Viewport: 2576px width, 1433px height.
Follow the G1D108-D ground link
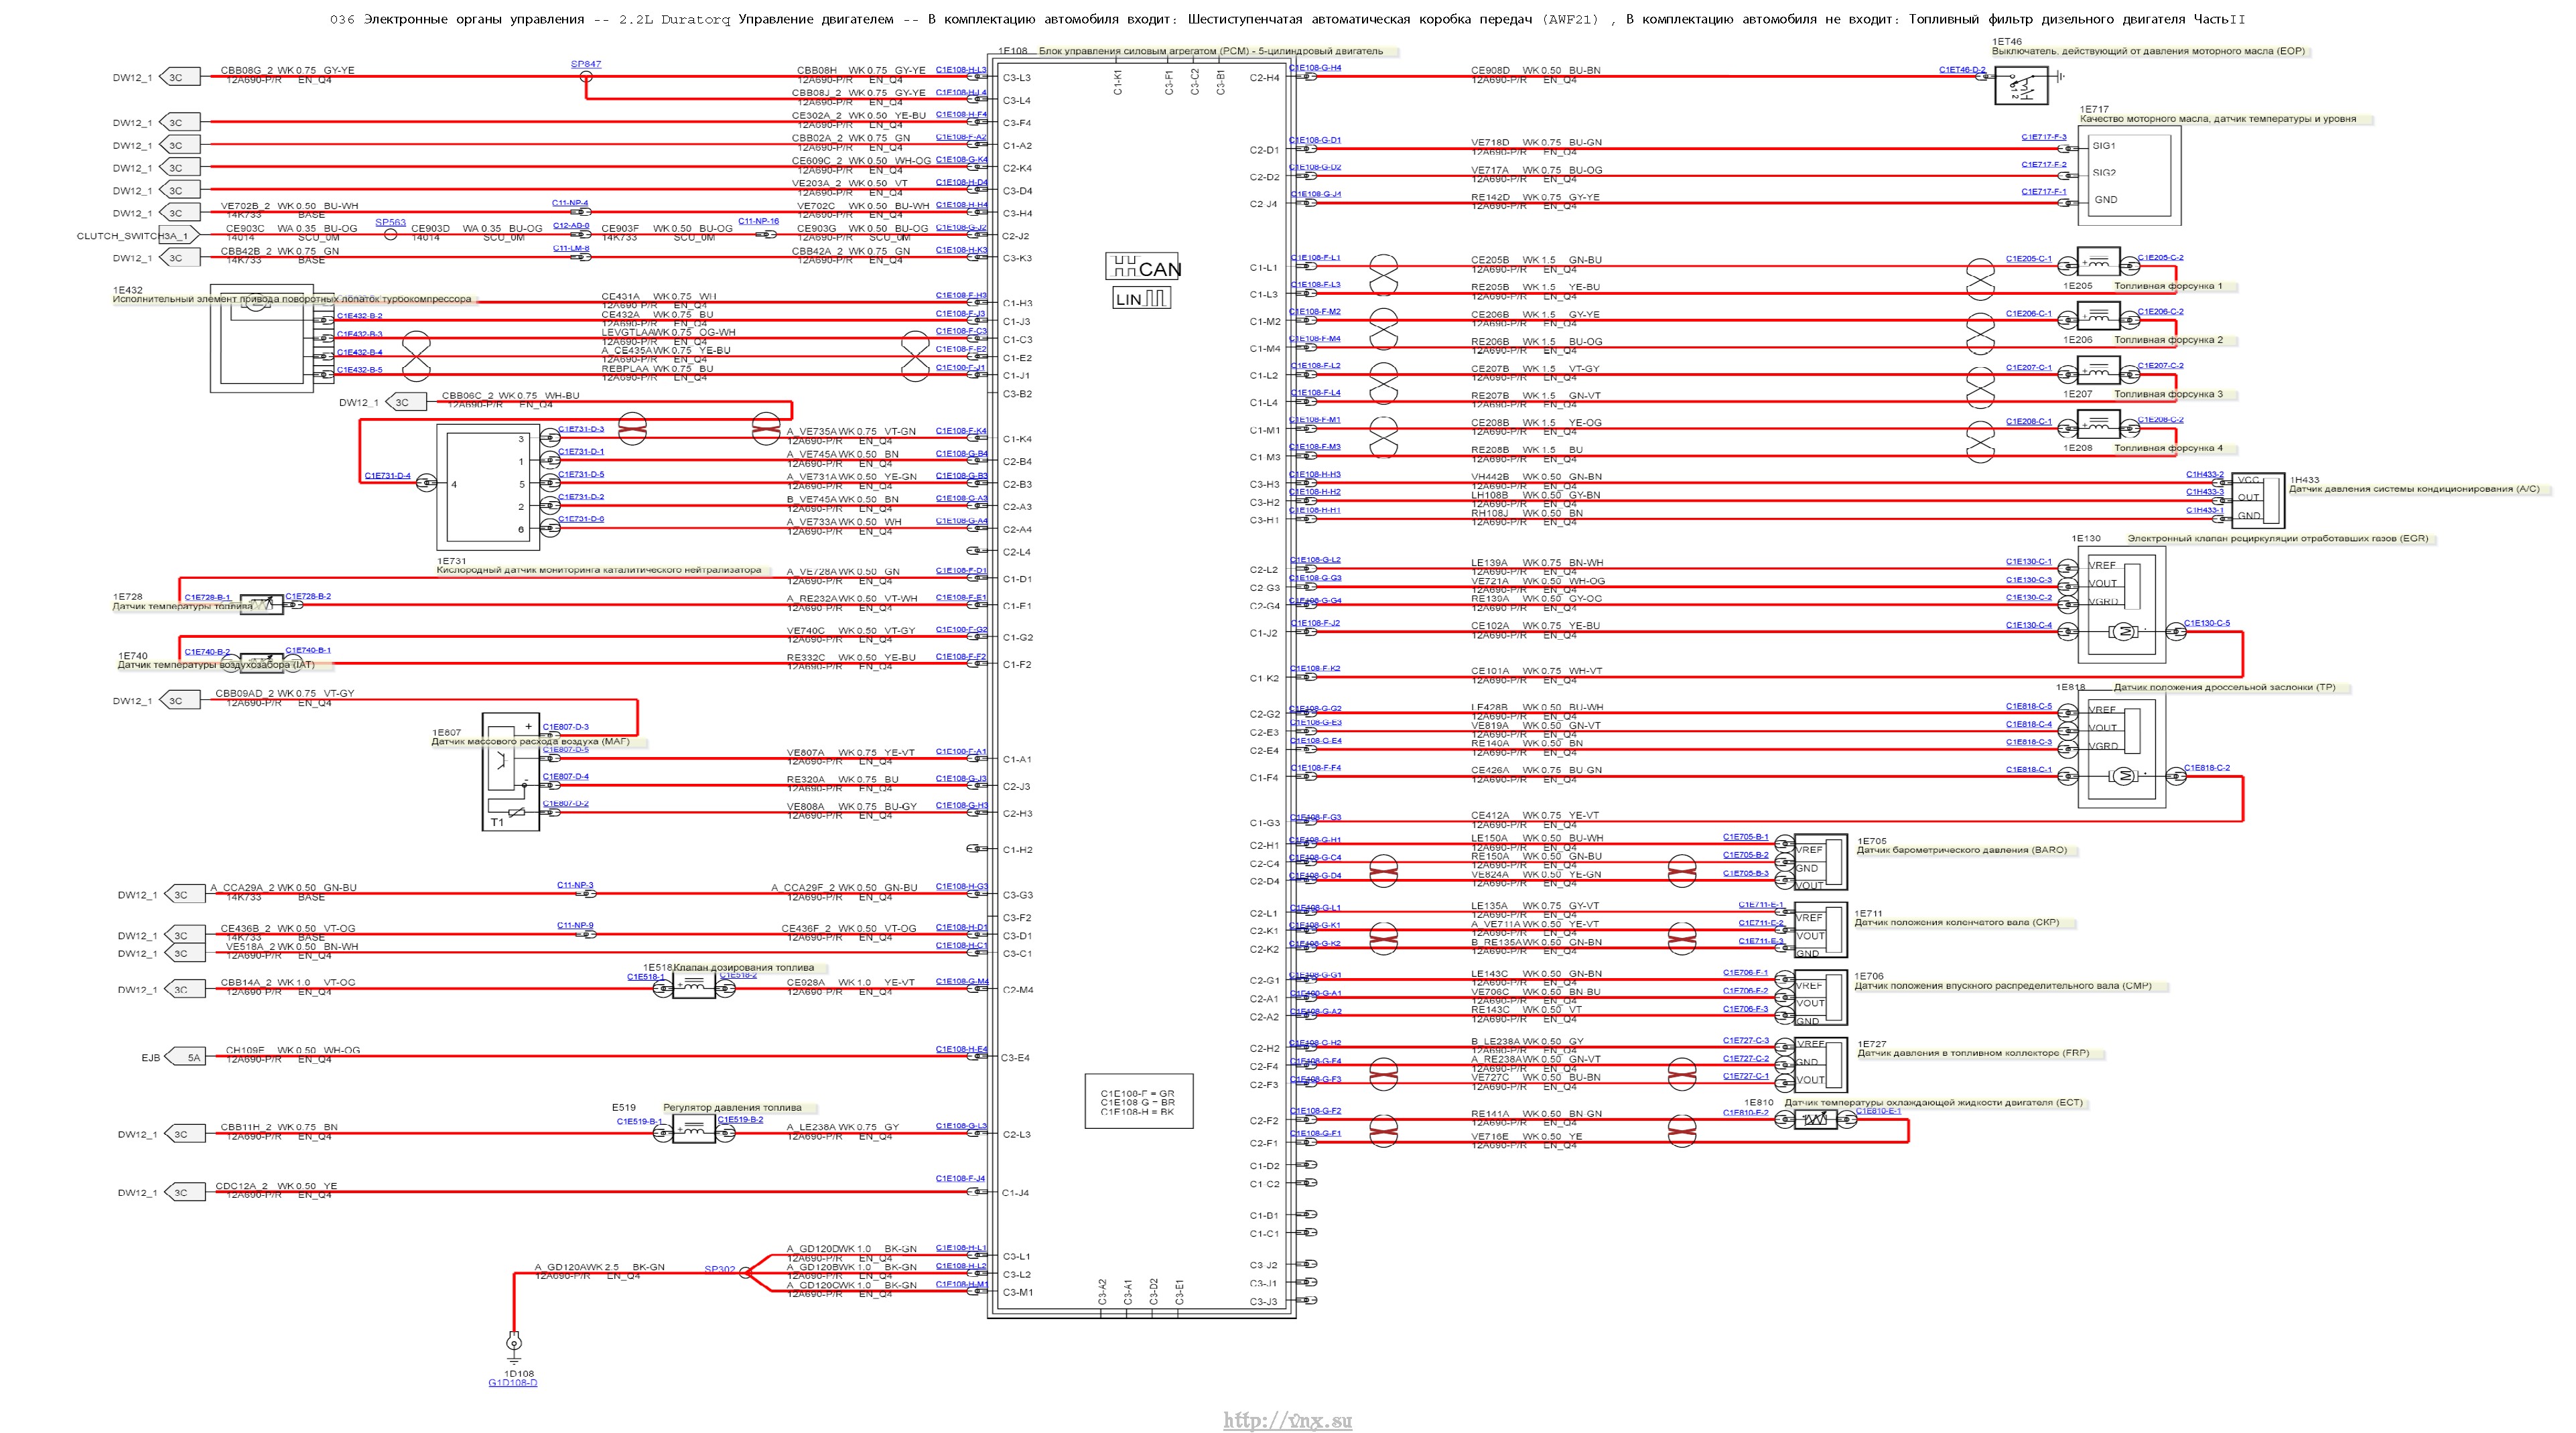512,1383
